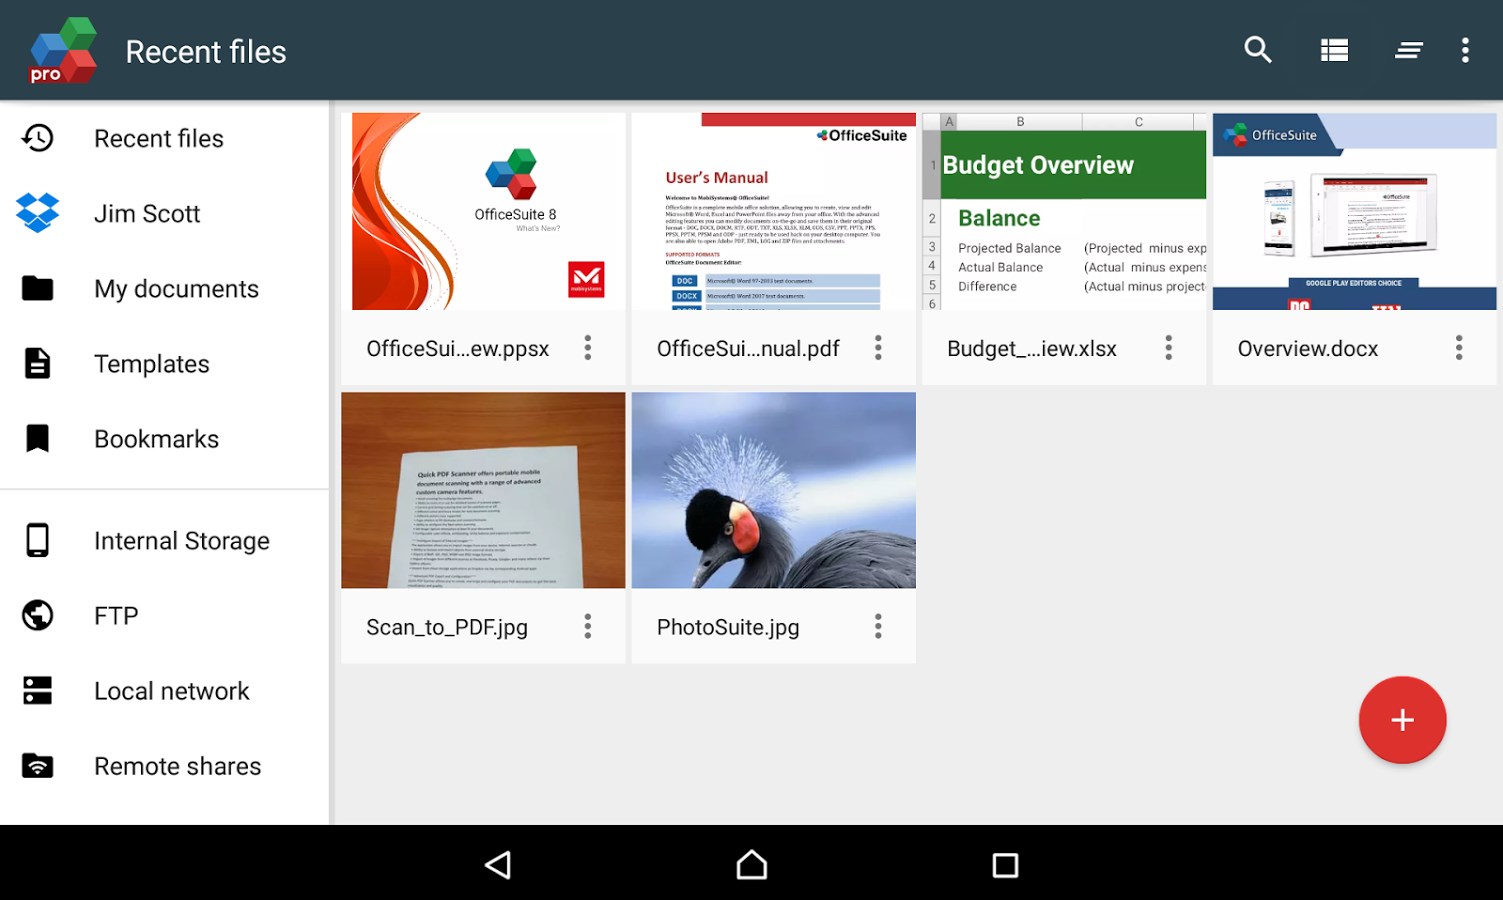Select the Local network icon
The width and height of the screenshot is (1503, 900).
coord(37,690)
